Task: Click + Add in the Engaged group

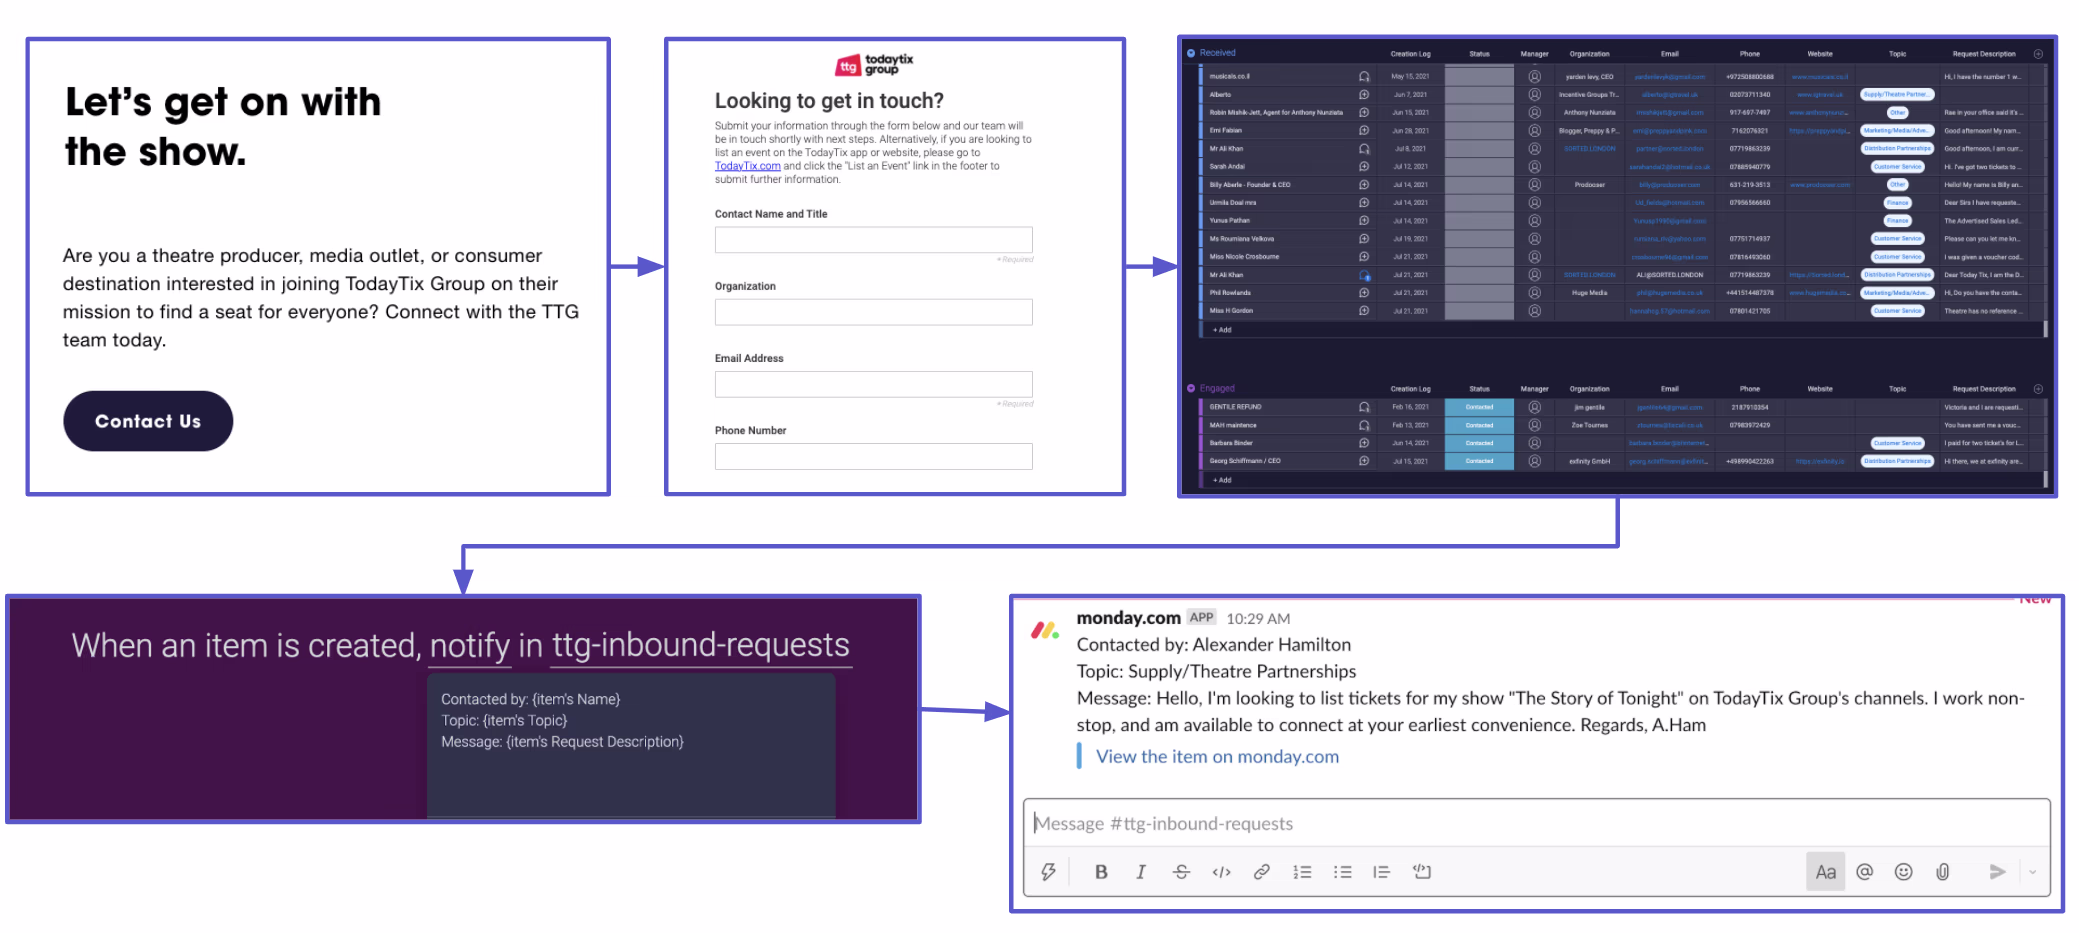Action: [1222, 480]
